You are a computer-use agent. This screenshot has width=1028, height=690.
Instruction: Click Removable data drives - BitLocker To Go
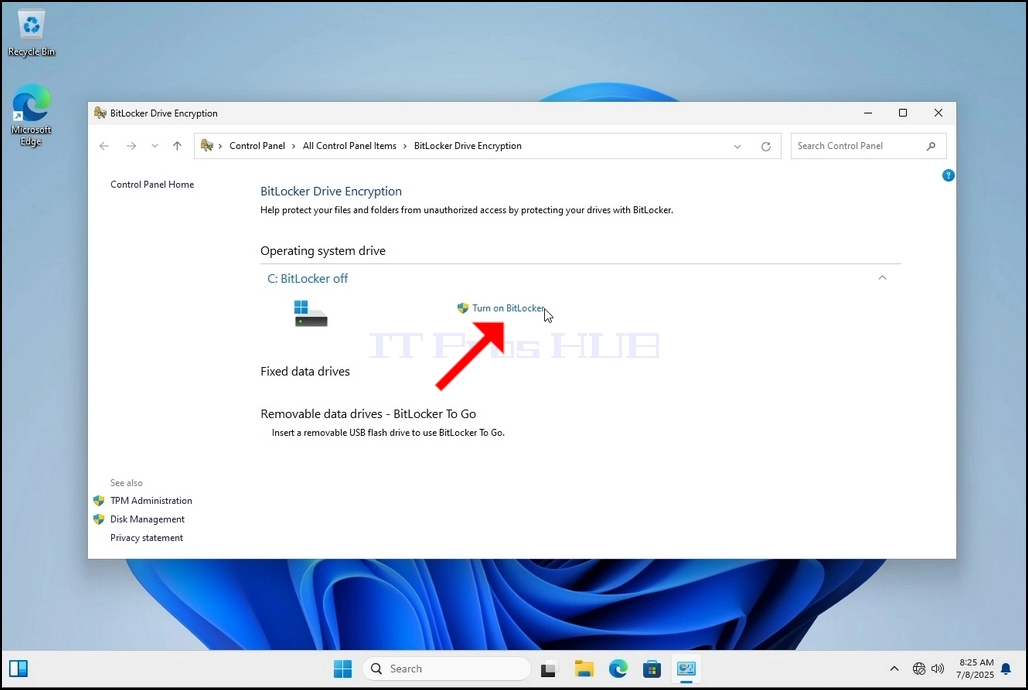(x=368, y=414)
